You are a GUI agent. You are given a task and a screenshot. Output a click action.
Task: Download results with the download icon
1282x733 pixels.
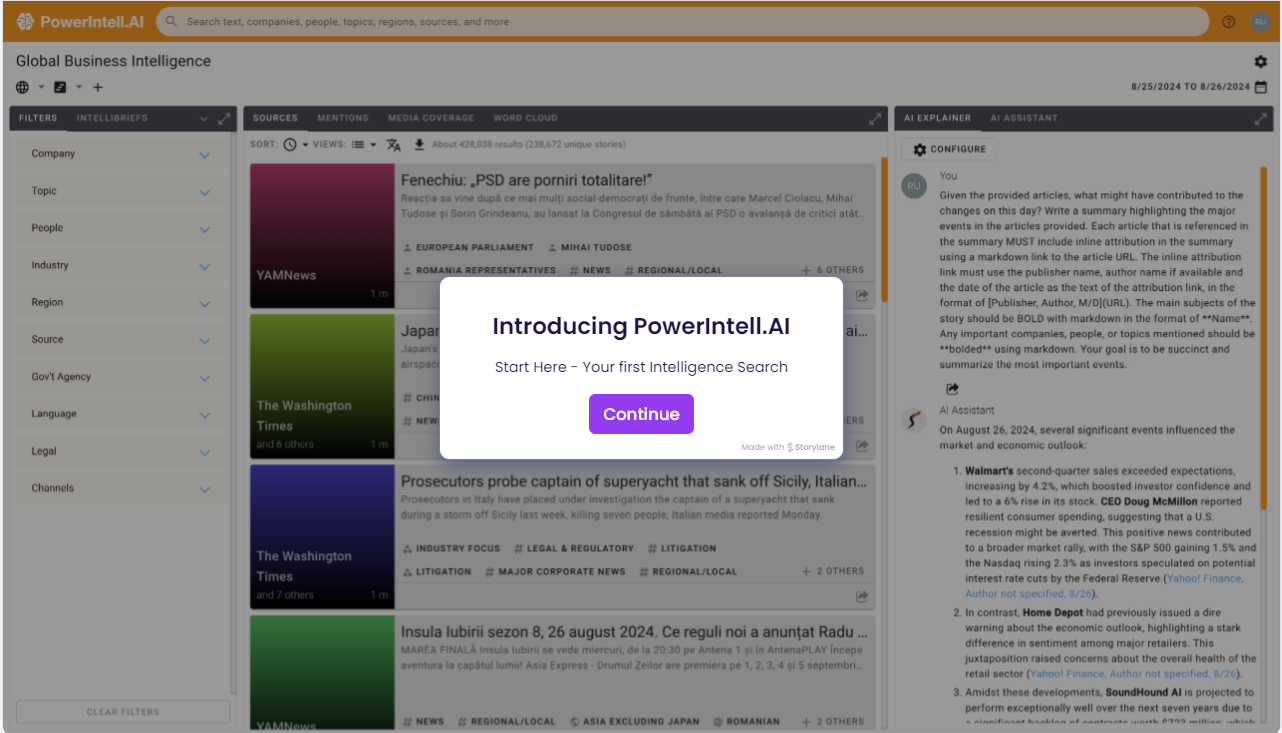coord(419,144)
